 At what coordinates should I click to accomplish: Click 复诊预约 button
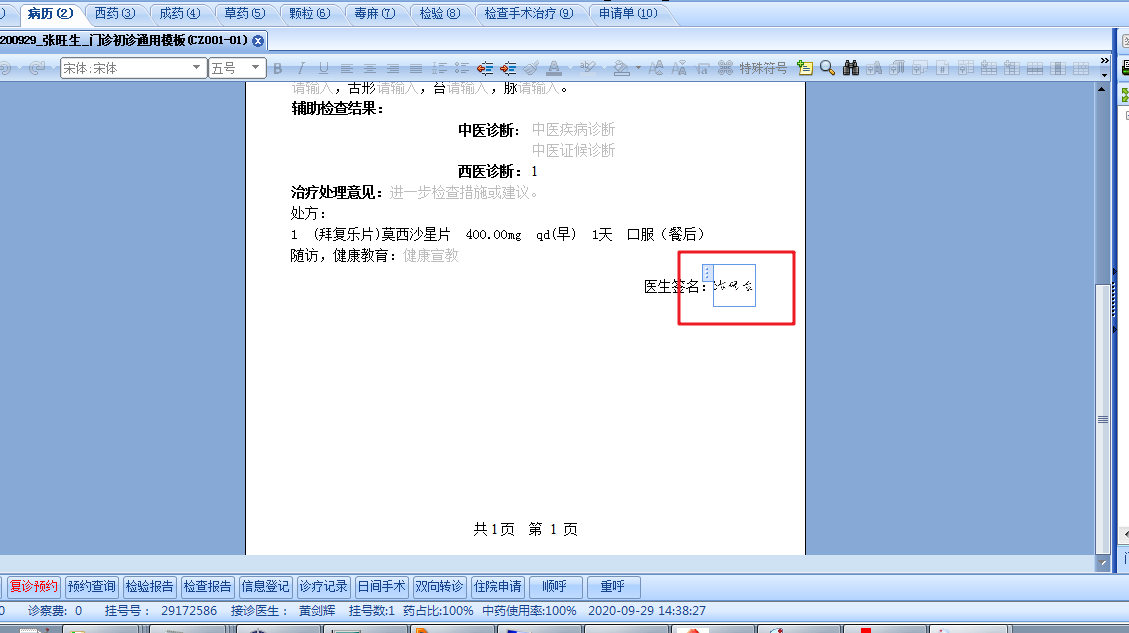click(x=33, y=587)
